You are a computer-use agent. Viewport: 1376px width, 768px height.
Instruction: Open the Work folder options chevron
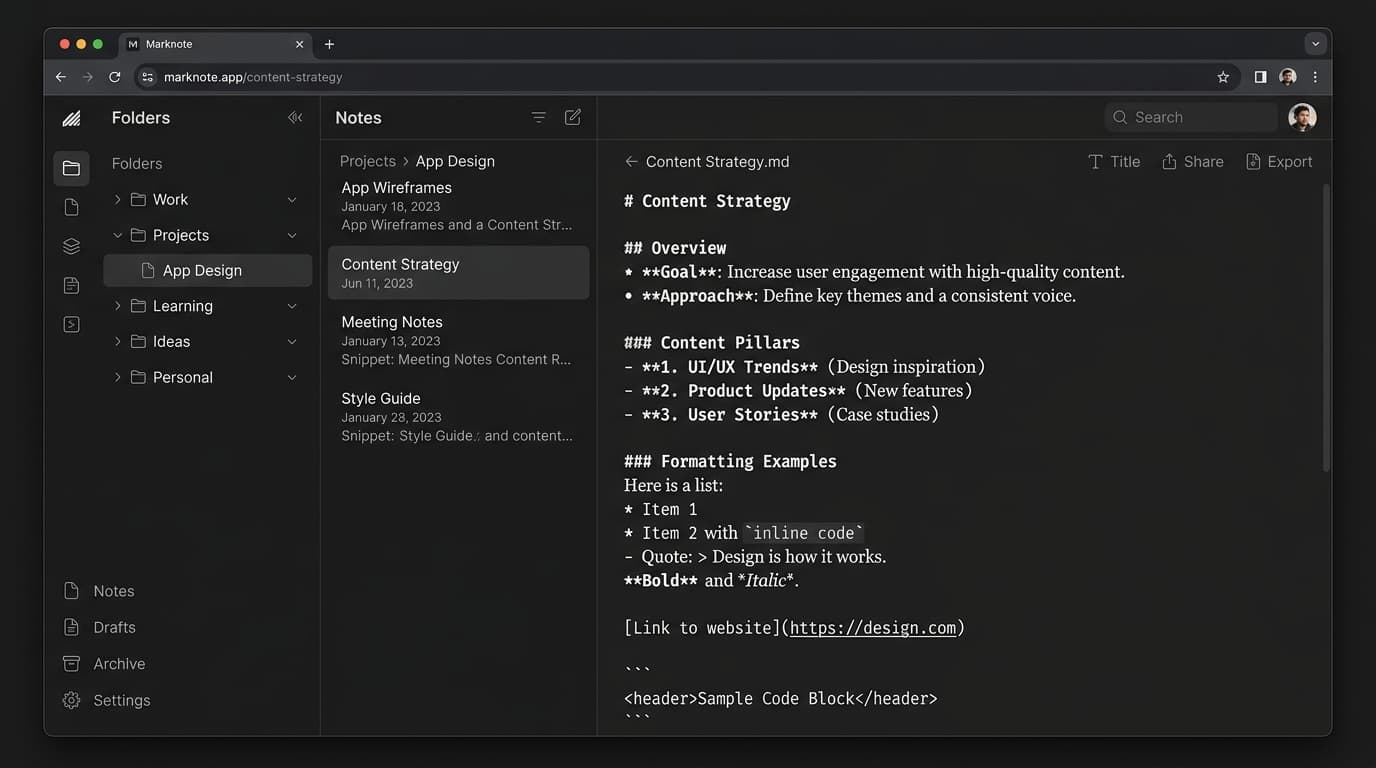pos(292,200)
